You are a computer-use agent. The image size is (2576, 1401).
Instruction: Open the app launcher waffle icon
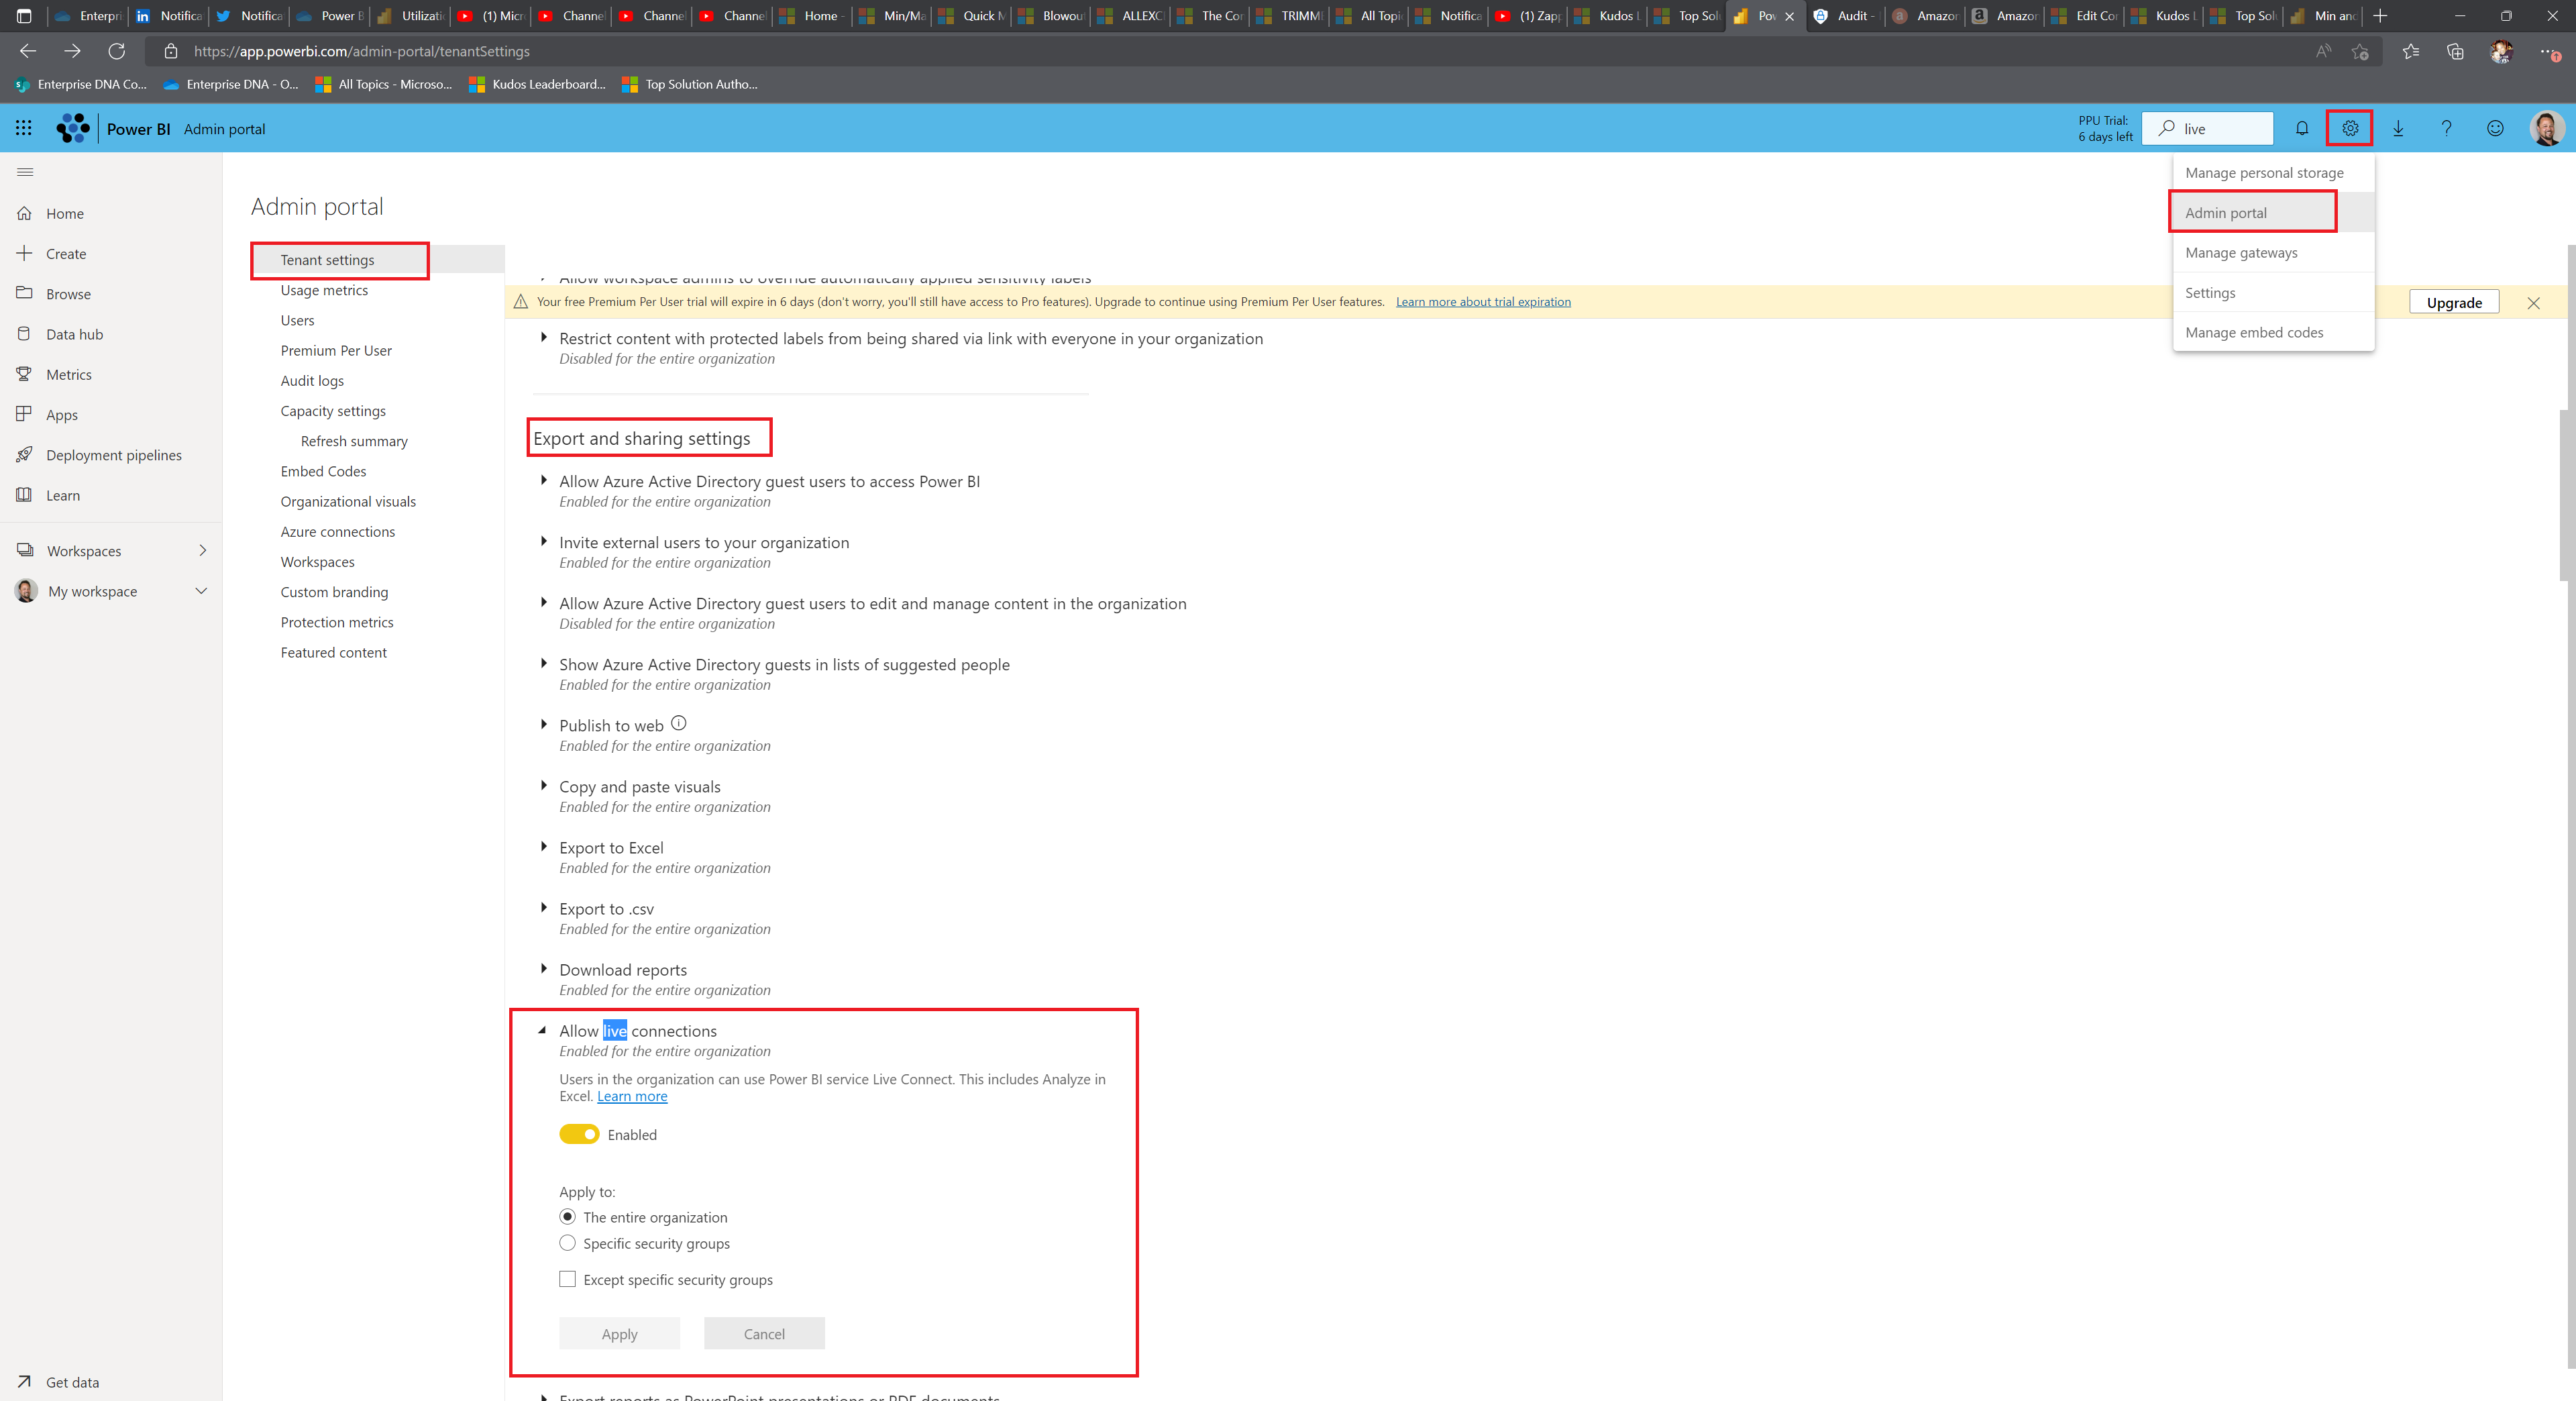[24, 128]
